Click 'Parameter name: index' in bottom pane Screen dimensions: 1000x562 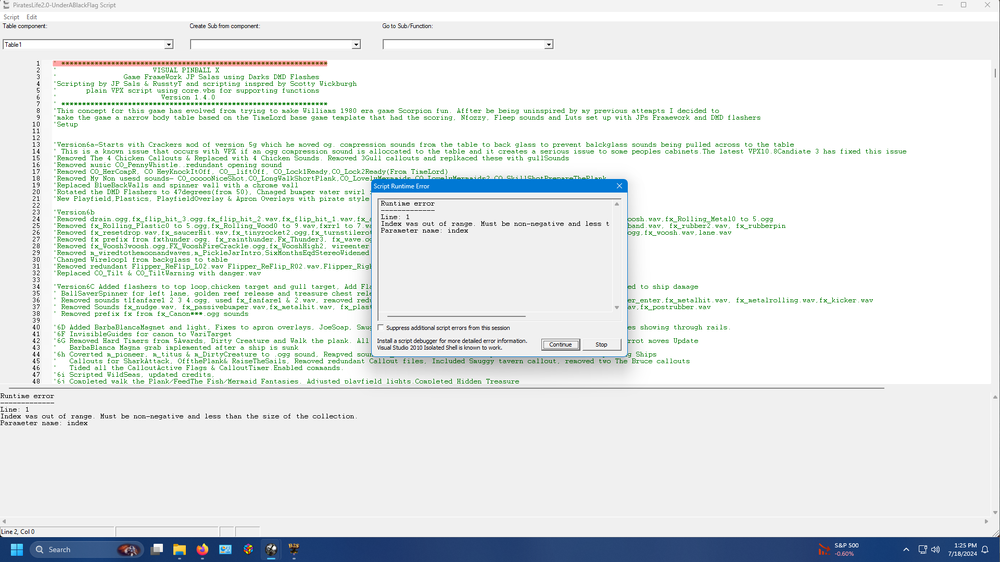click(44, 423)
